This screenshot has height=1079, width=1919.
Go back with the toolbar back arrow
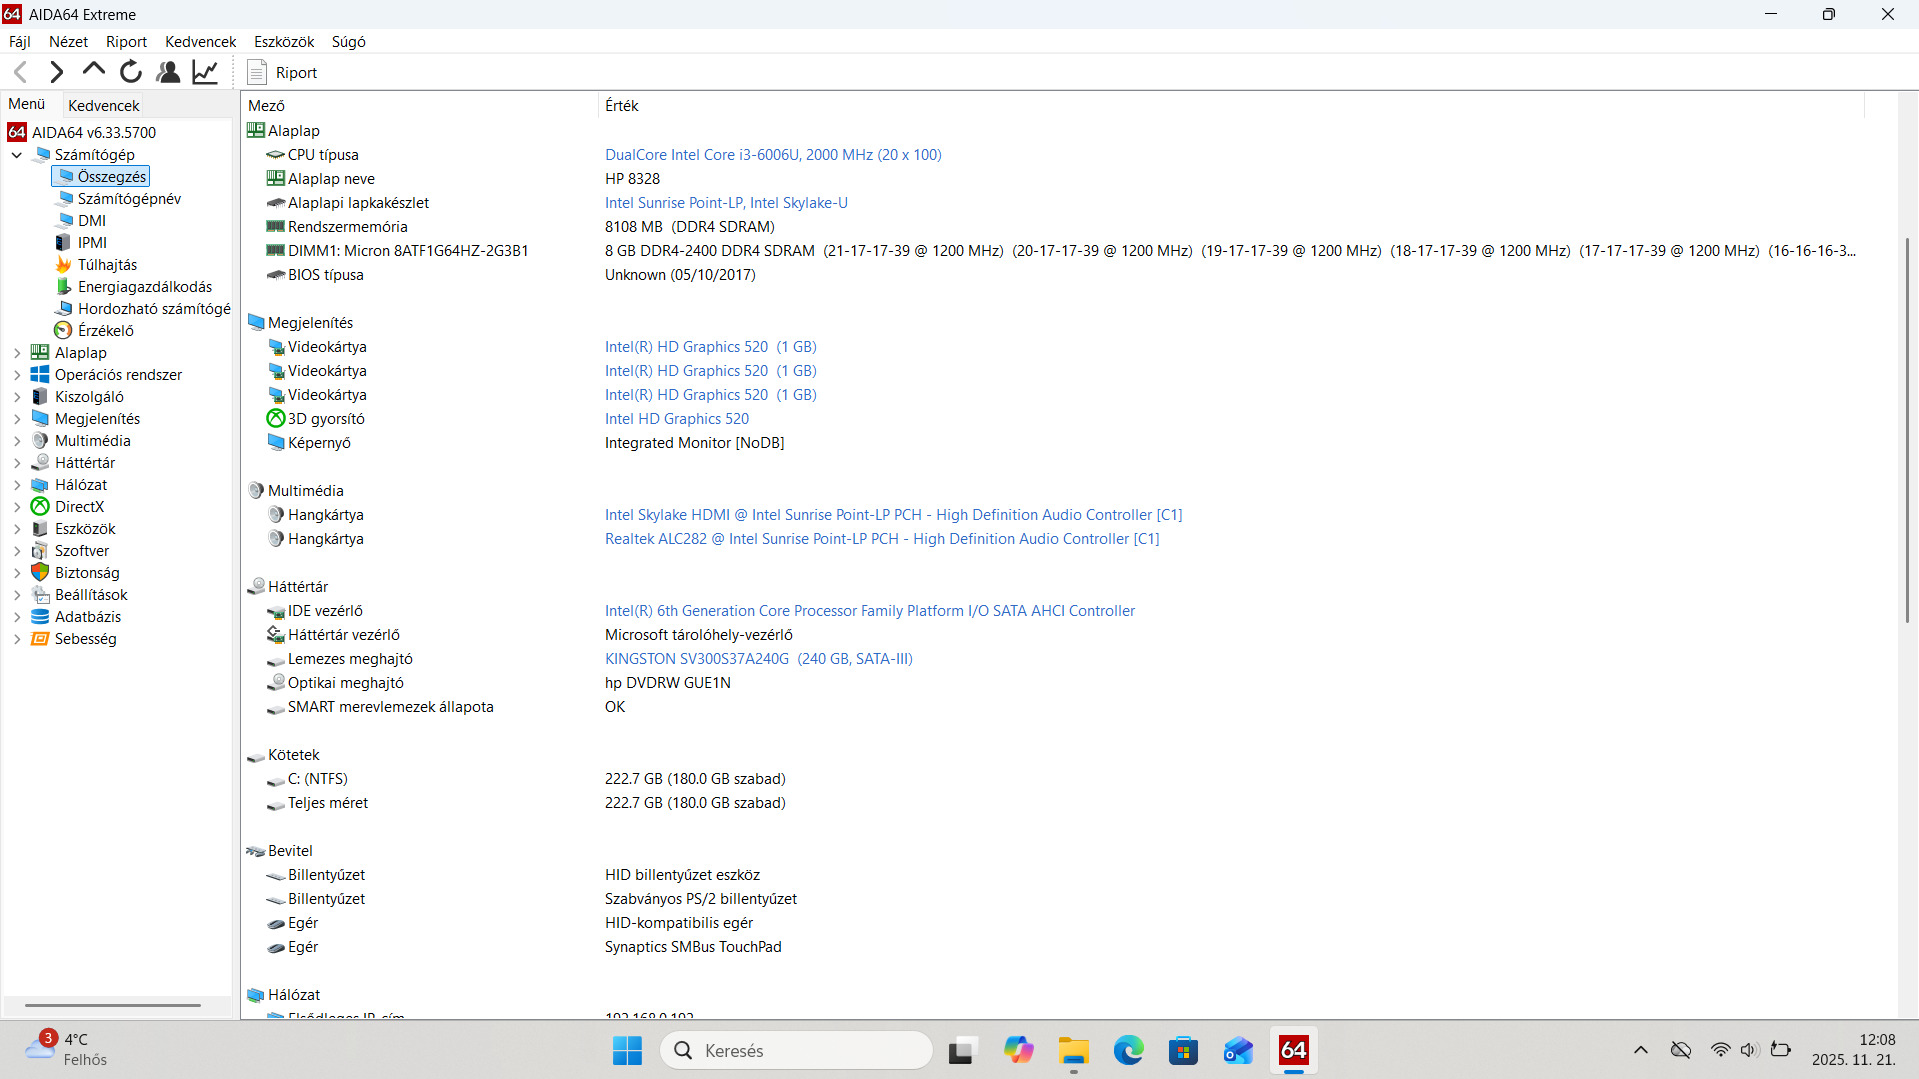(21, 72)
